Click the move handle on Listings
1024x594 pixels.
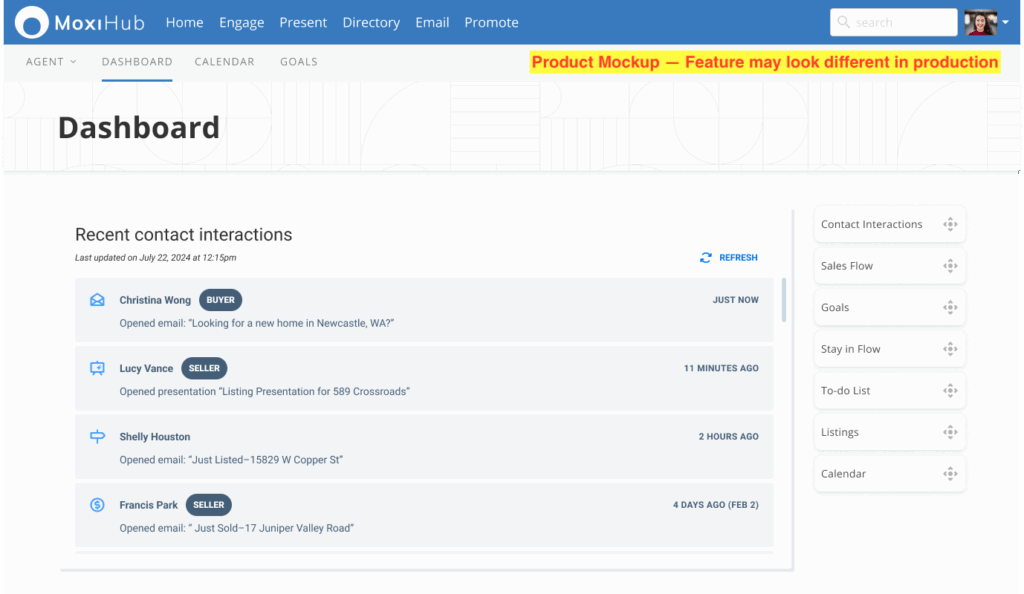point(950,432)
